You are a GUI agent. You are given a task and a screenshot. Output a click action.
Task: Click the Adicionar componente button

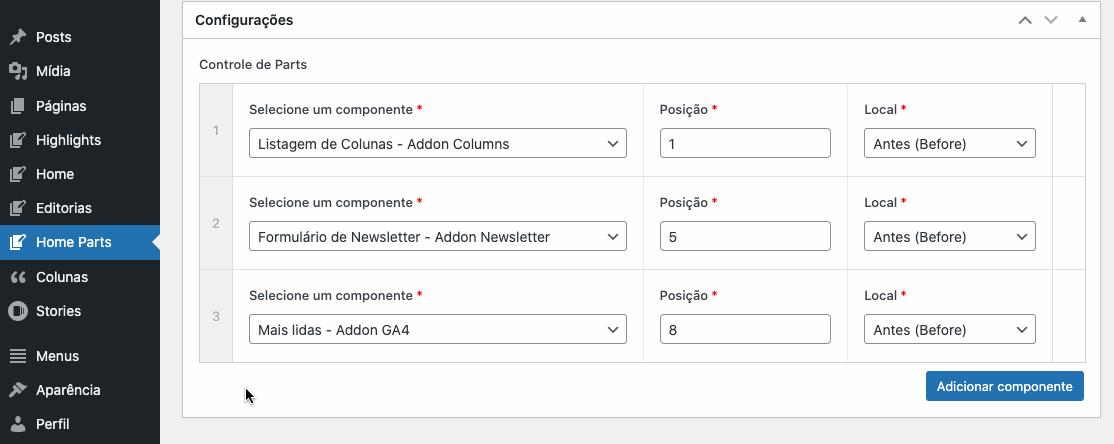[x=1005, y=386]
